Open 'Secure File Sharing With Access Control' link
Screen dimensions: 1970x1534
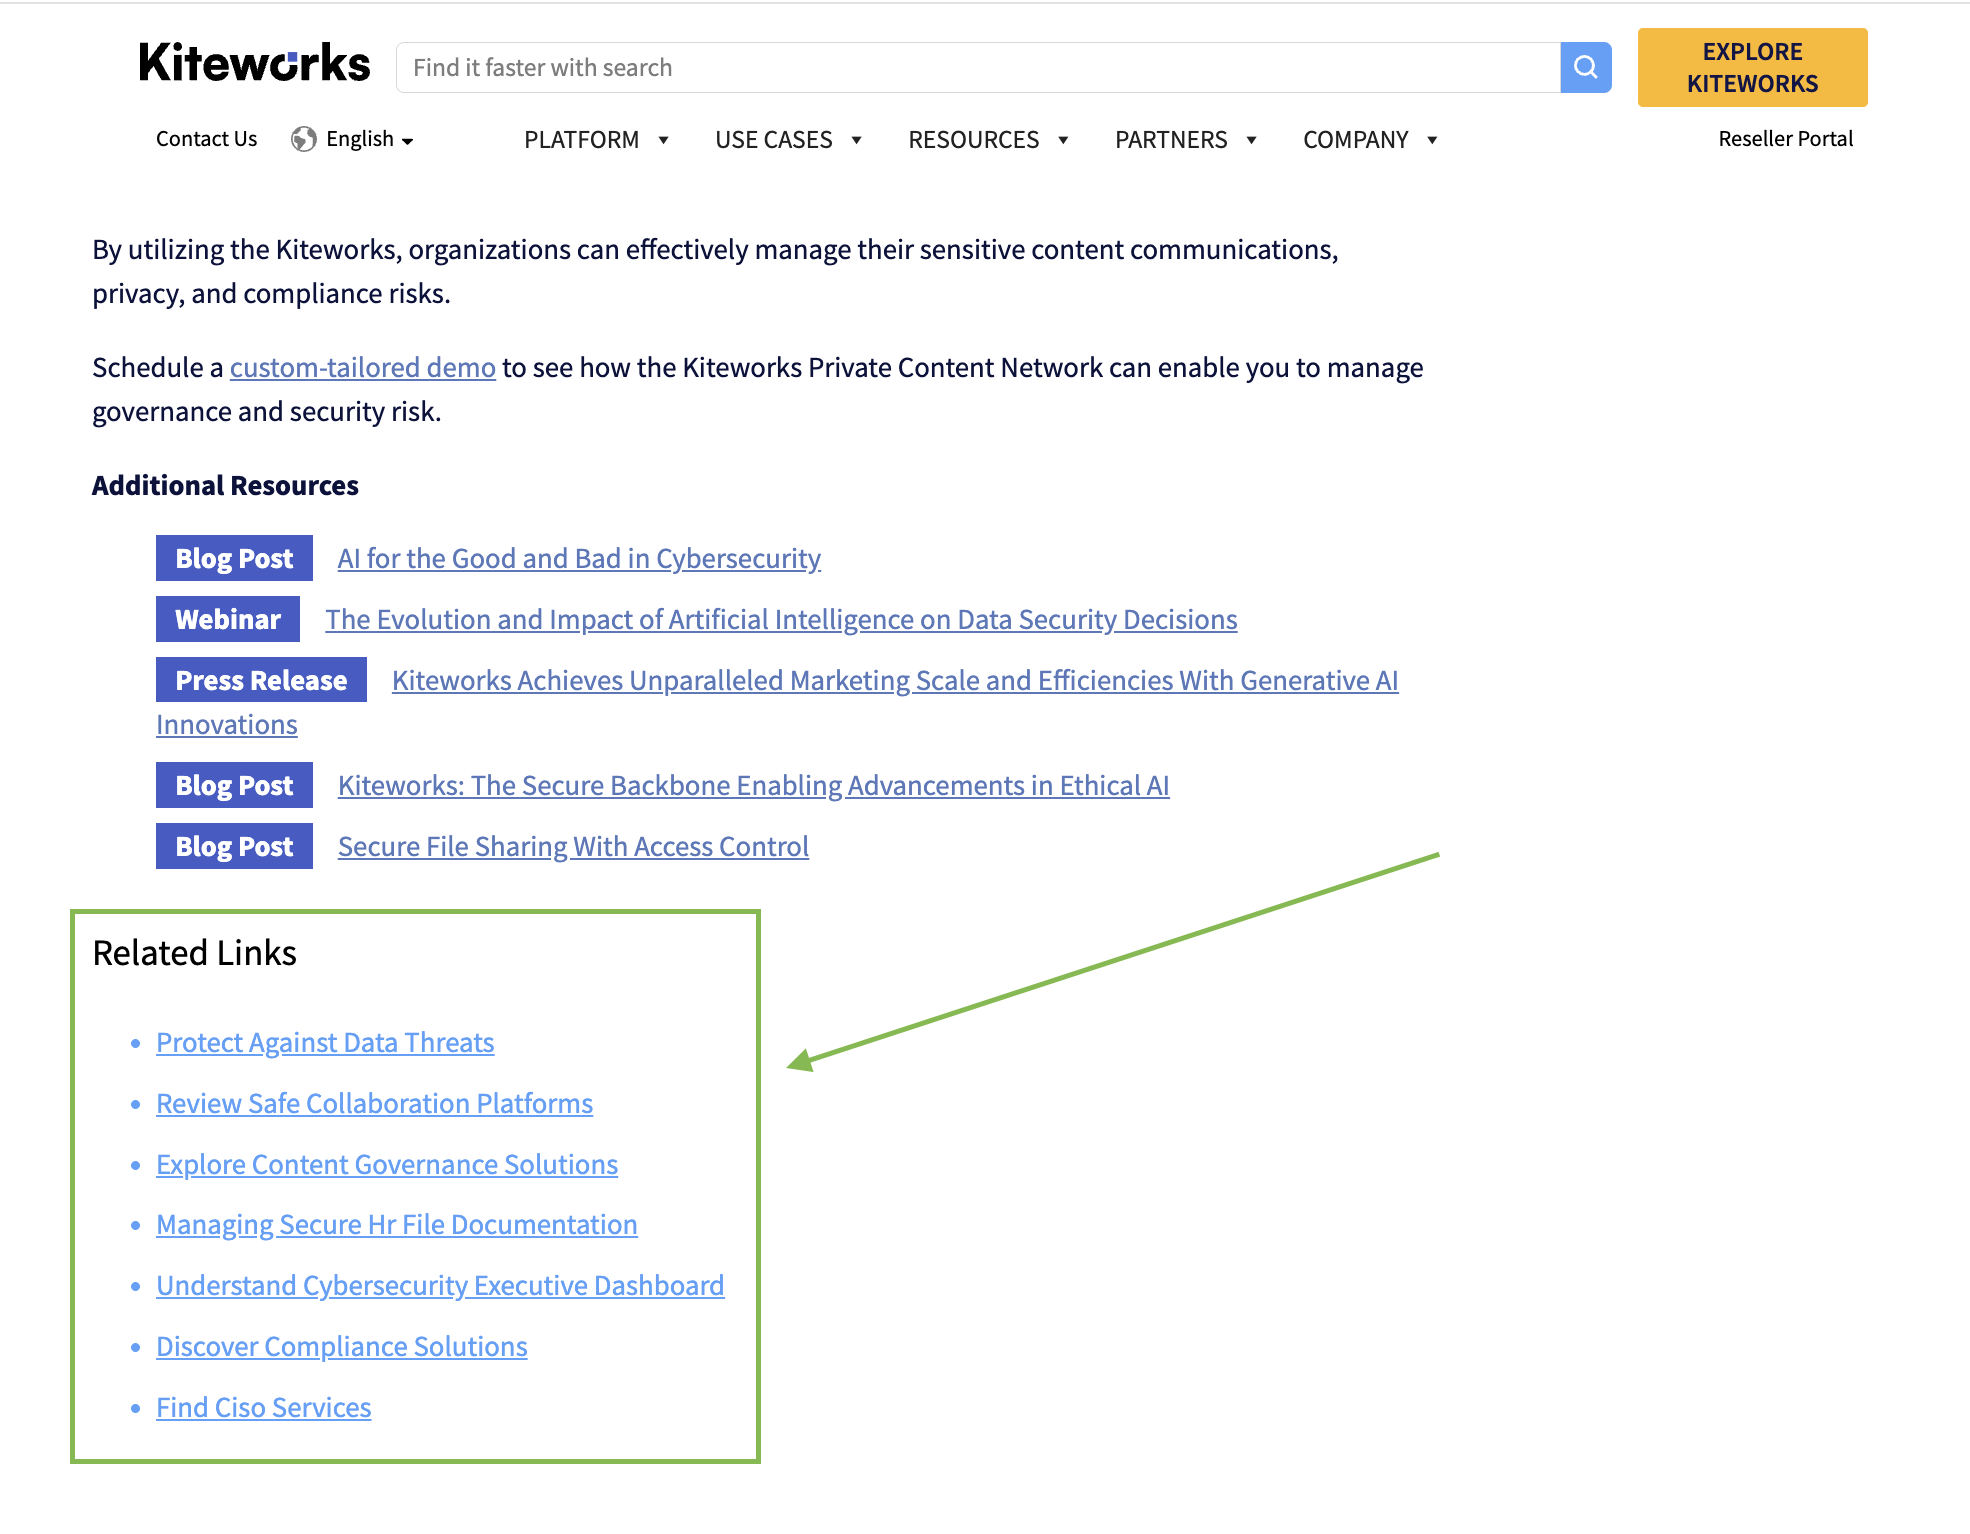coord(573,846)
